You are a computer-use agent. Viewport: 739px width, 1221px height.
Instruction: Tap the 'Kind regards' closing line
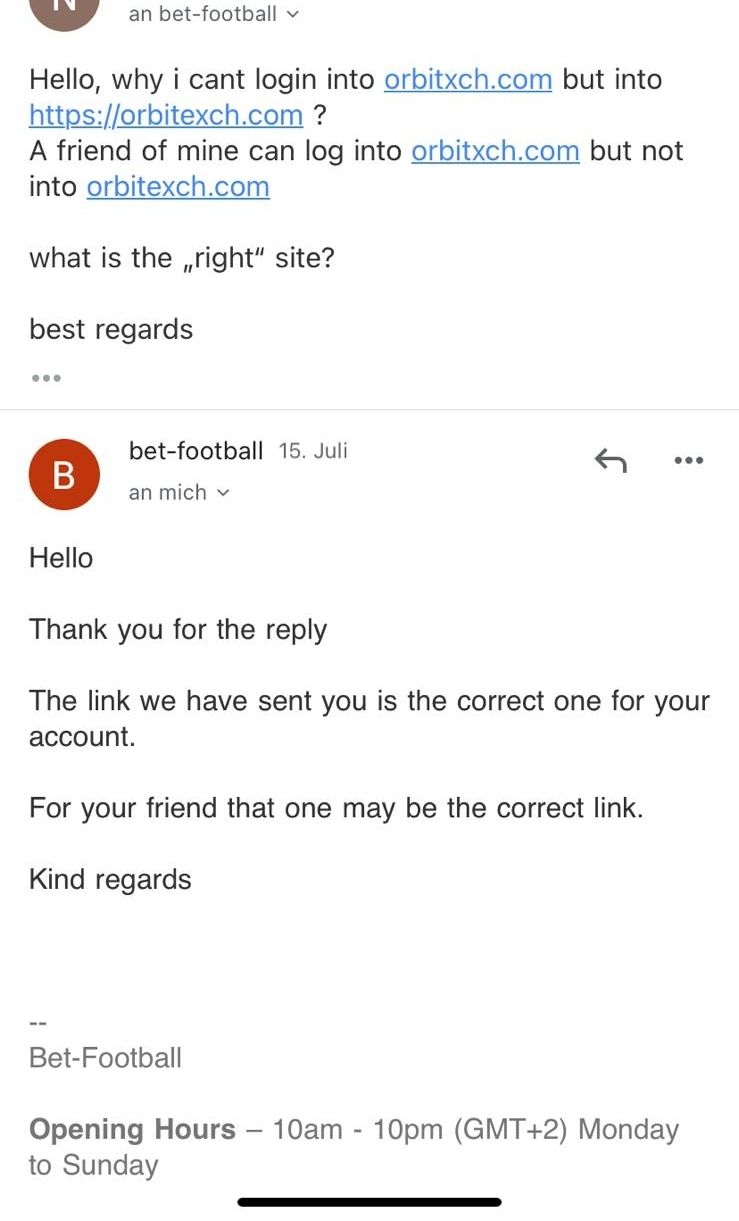pyautogui.click(x=110, y=880)
